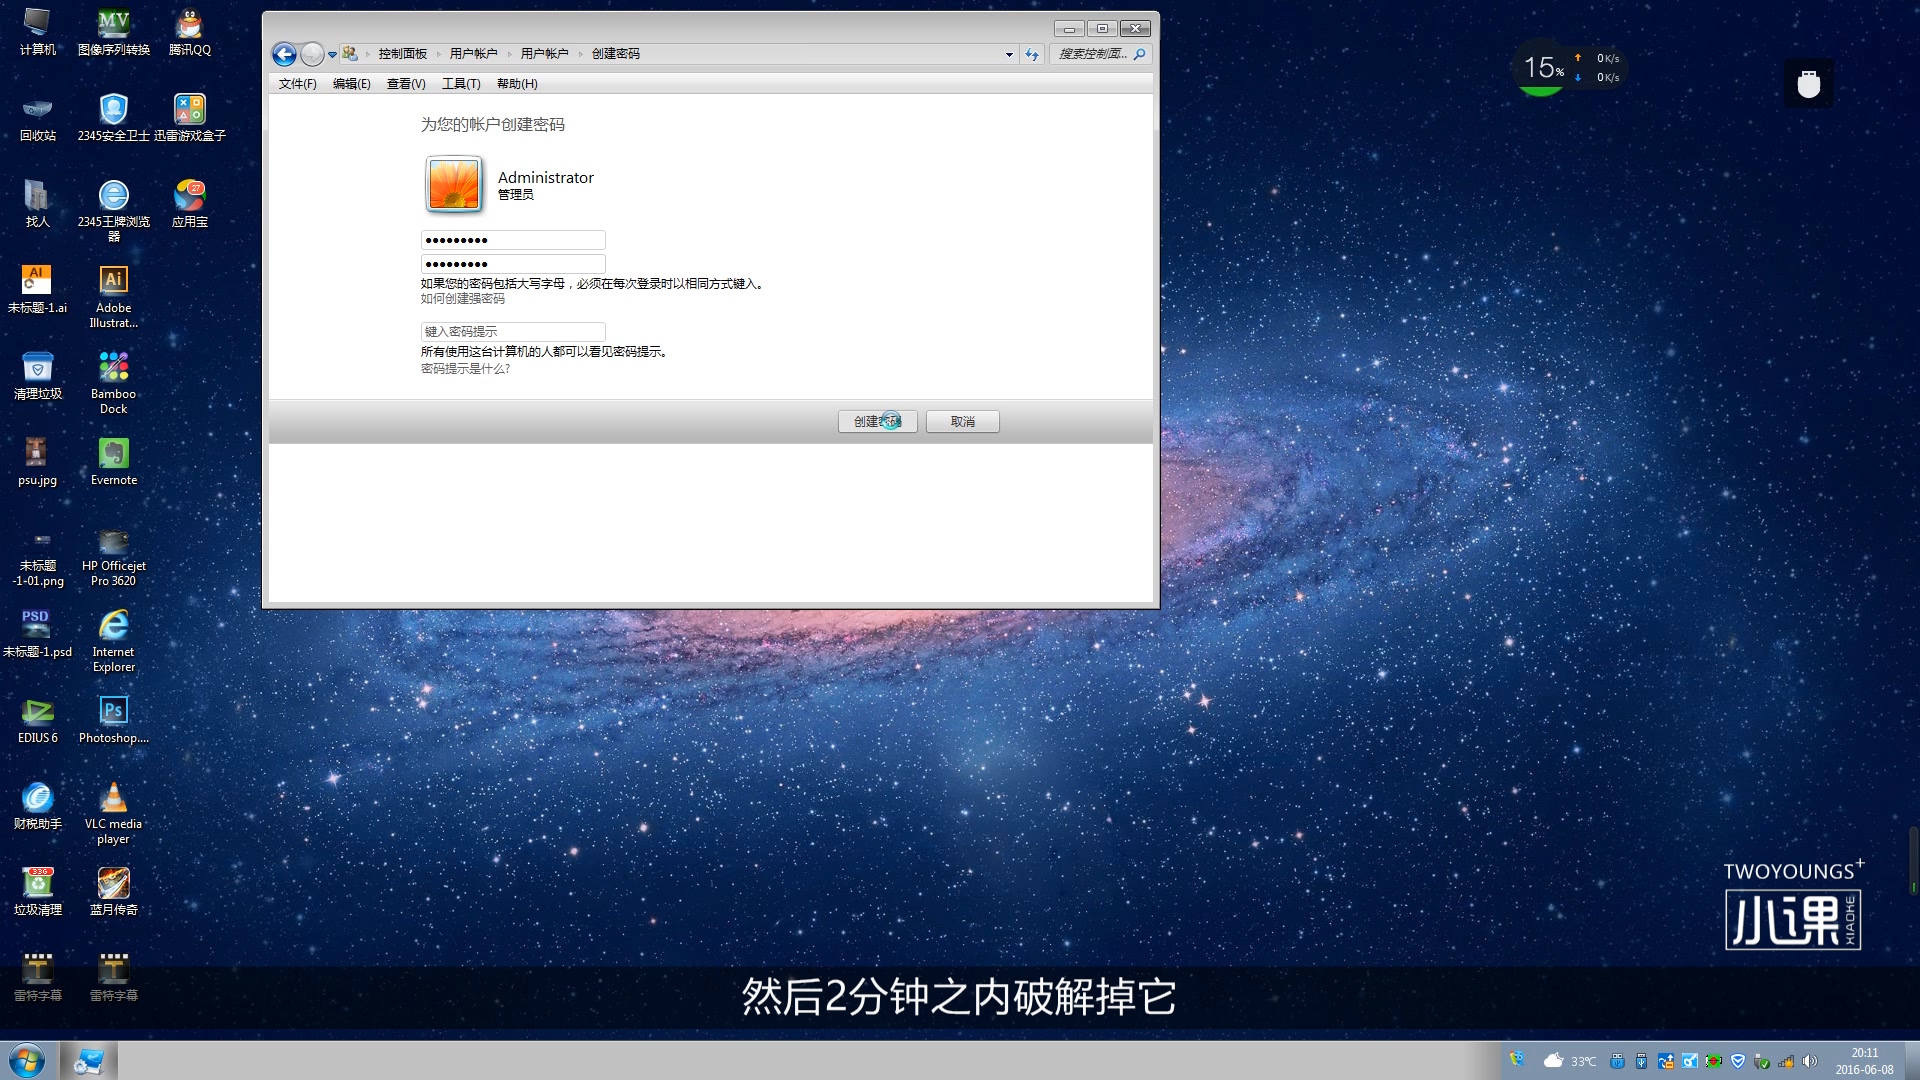Open Evernote
The image size is (1920, 1080).
(x=113, y=452)
